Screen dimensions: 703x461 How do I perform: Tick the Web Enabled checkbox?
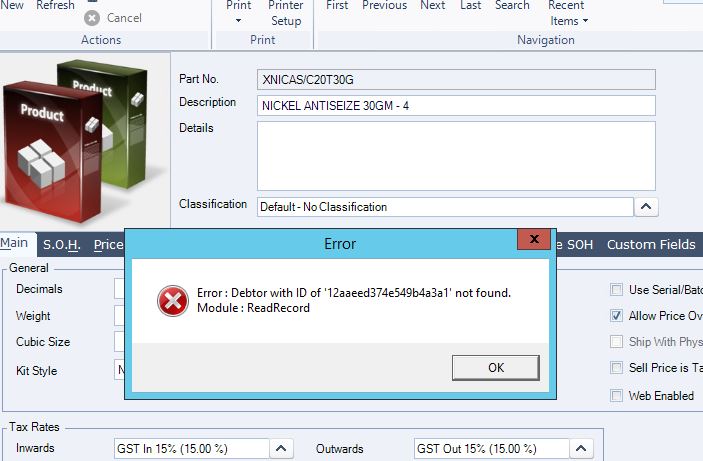(x=616, y=396)
